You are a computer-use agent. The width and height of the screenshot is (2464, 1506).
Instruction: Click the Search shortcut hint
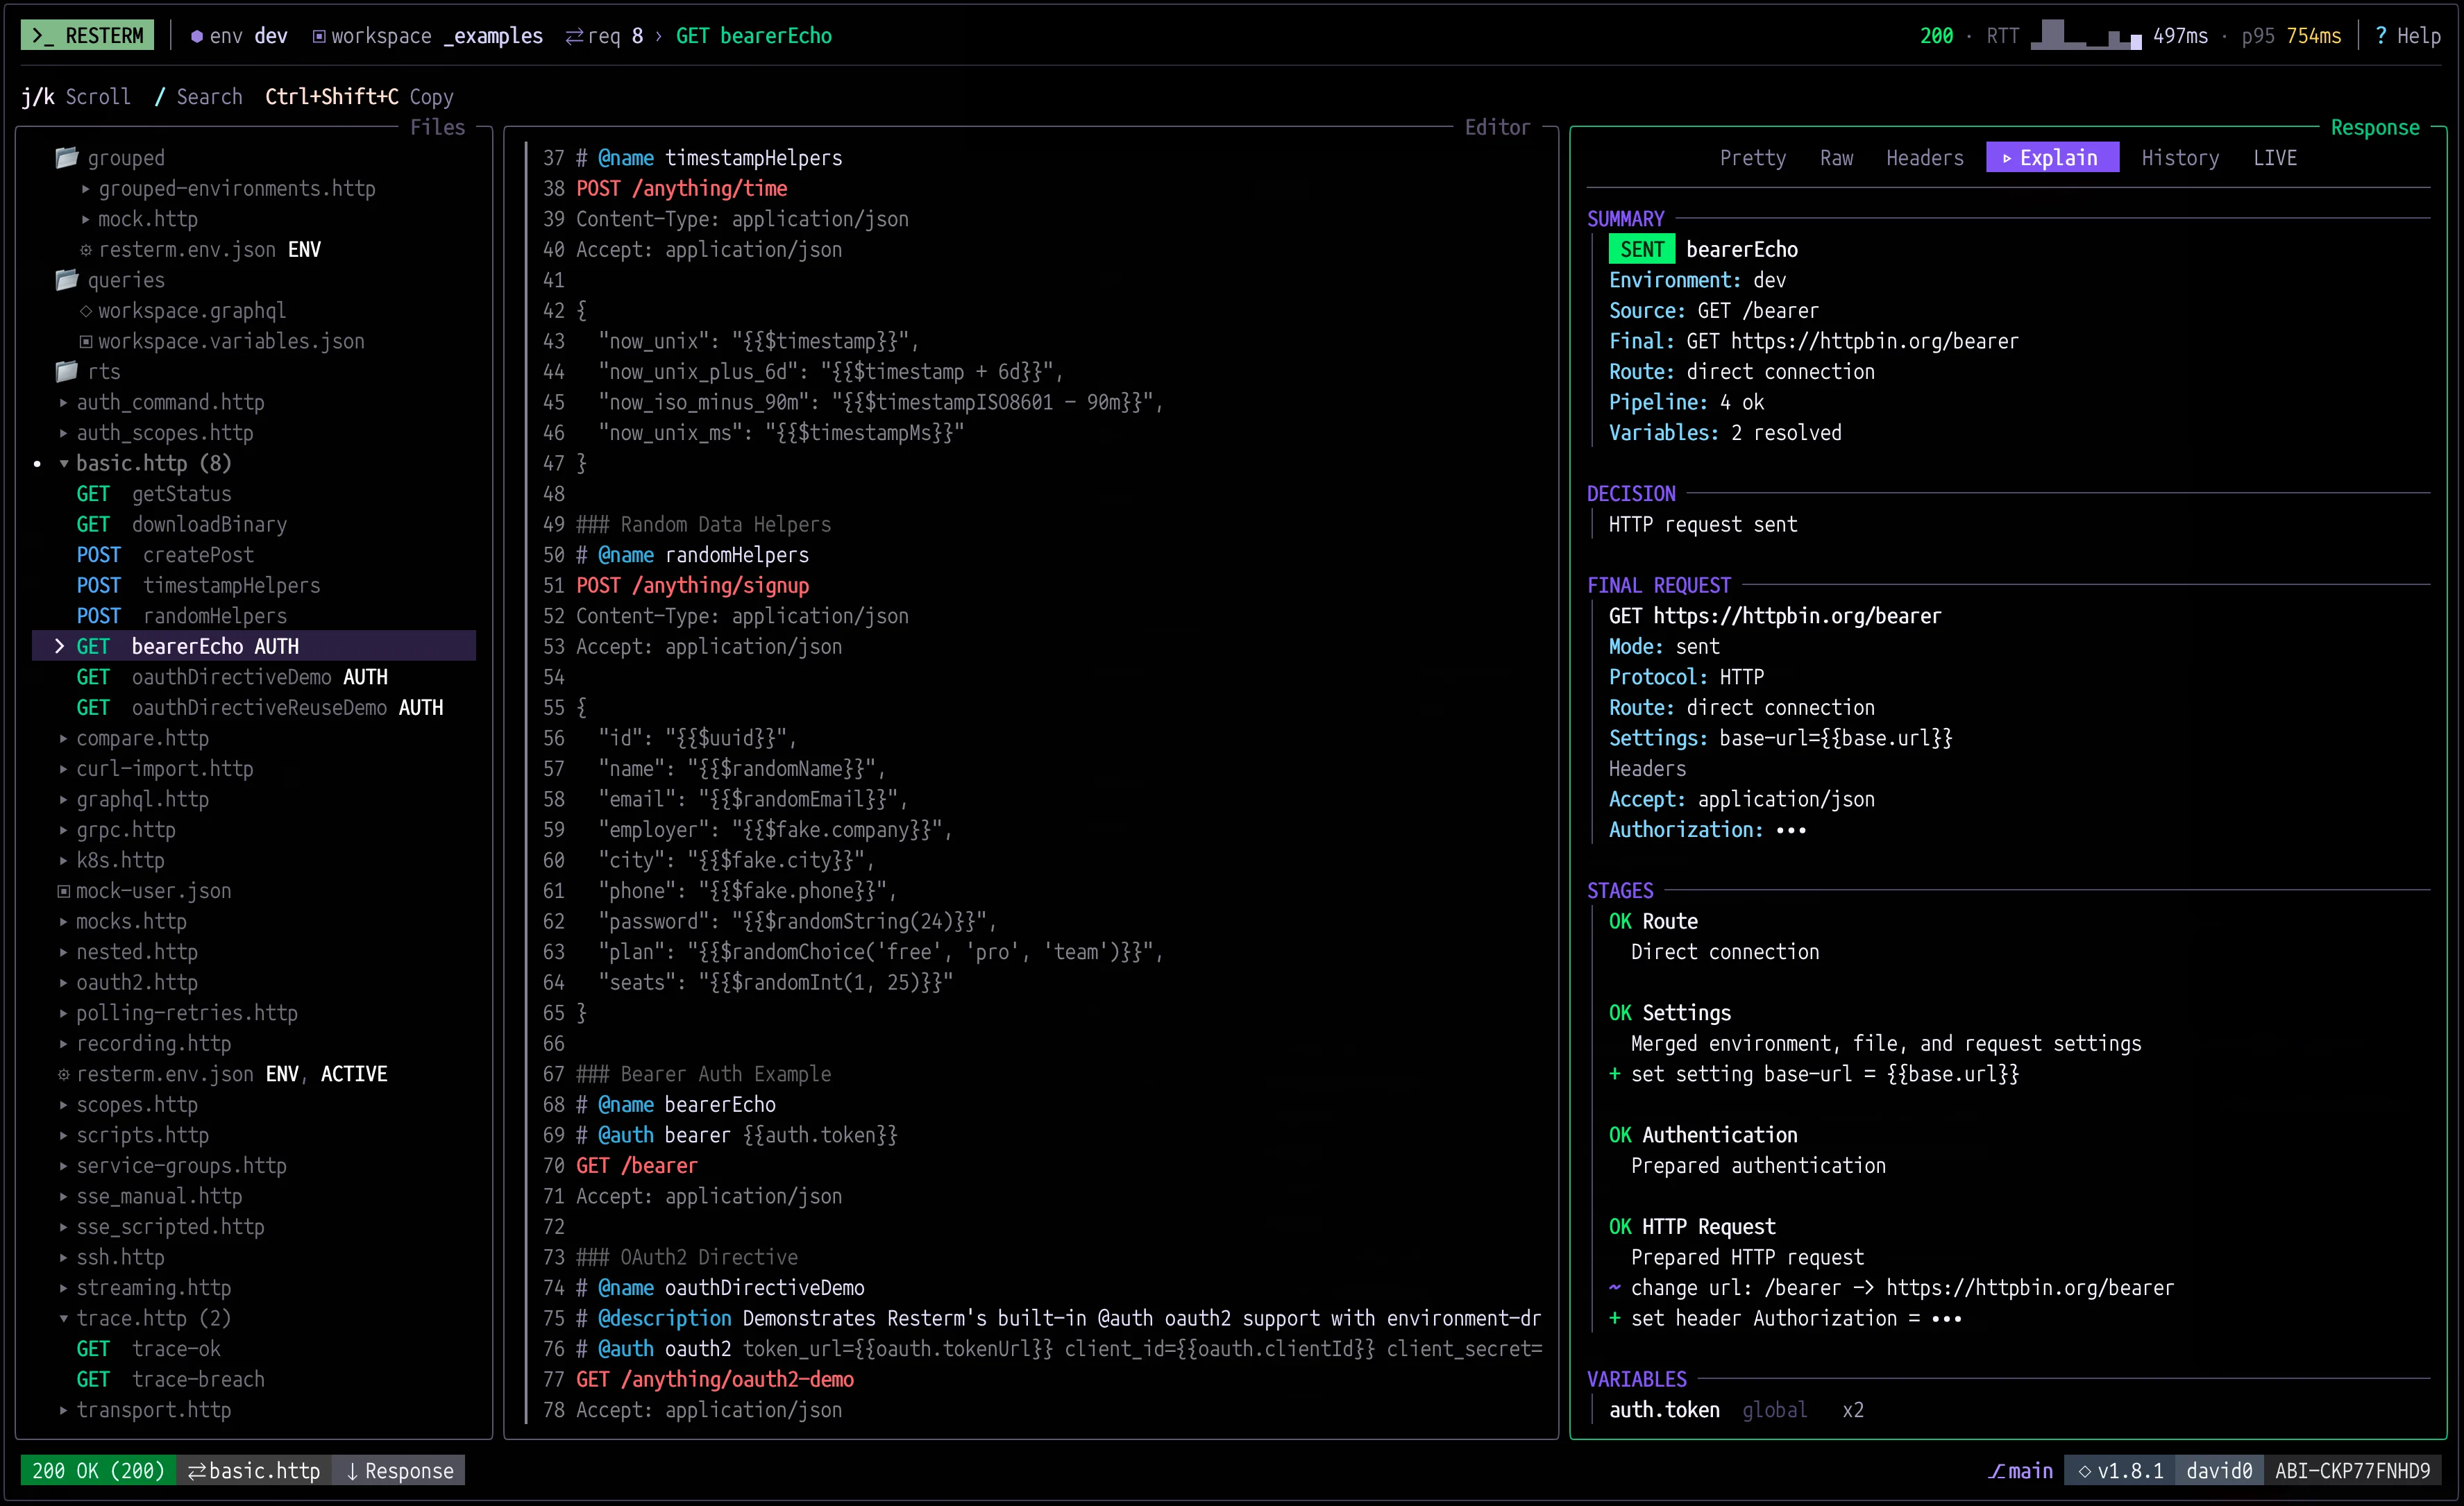[x=198, y=97]
